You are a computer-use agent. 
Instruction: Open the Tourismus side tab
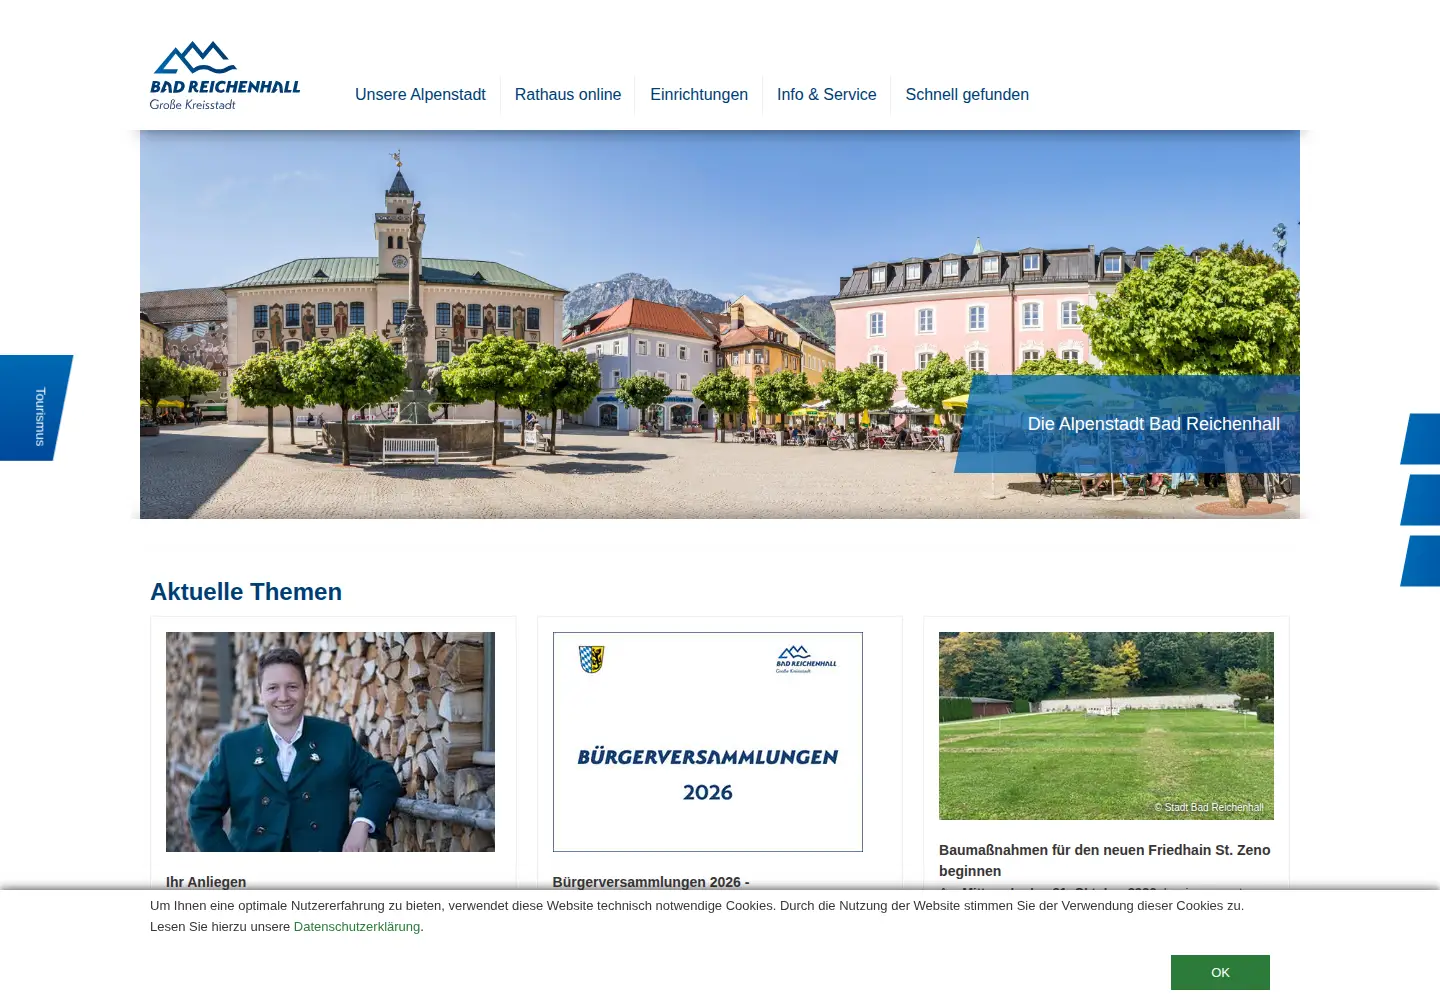tap(36, 408)
